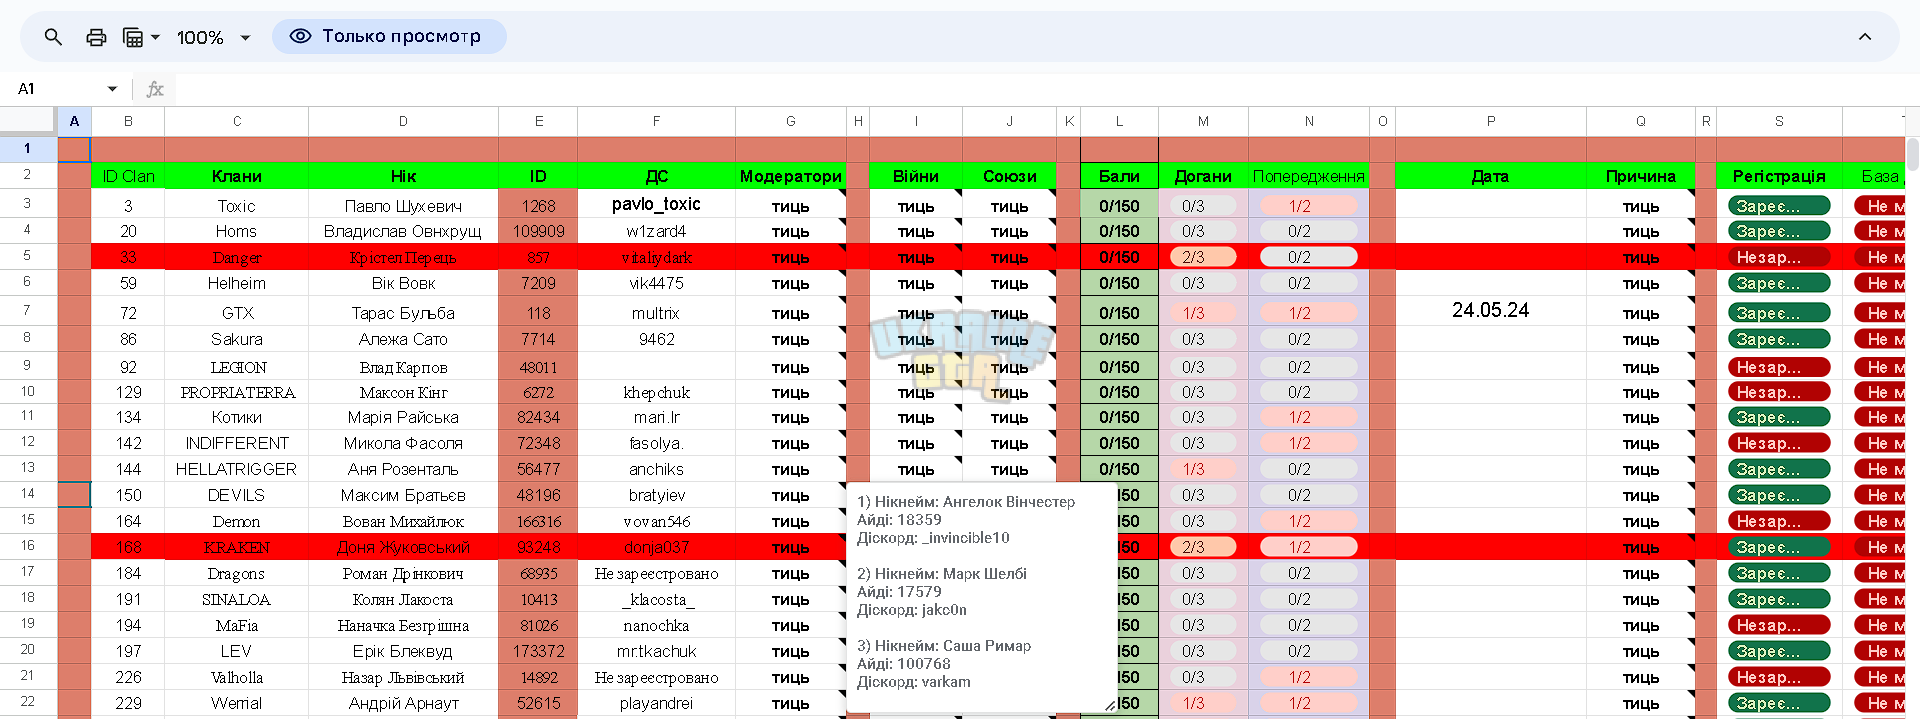The height and width of the screenshot is (719, 1920).
Task: Open the 0/2 Попередження chip in Helheim row
Action: click(x=1308, y=283)
